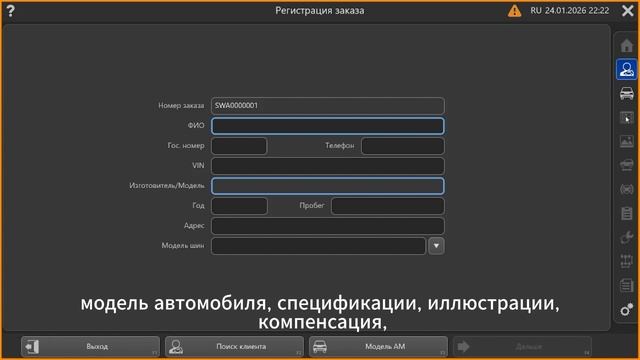
Task: Open the settings gears sidebar icon
Action: pos(627,309)
